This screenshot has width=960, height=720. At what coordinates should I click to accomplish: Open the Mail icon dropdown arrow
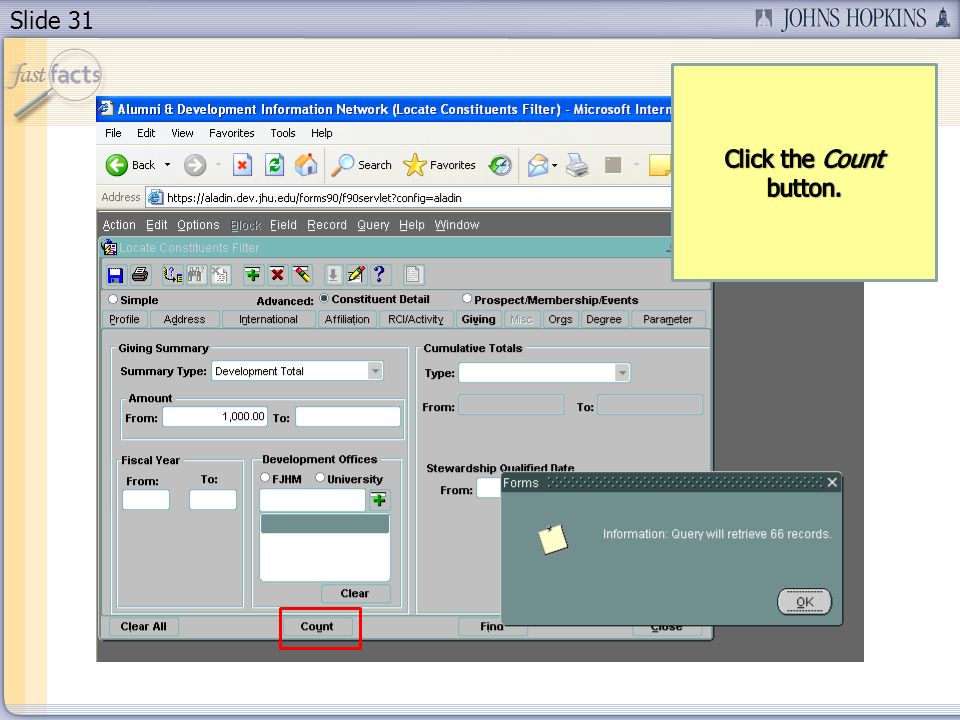pyautogui.click(x=554, y=165)
